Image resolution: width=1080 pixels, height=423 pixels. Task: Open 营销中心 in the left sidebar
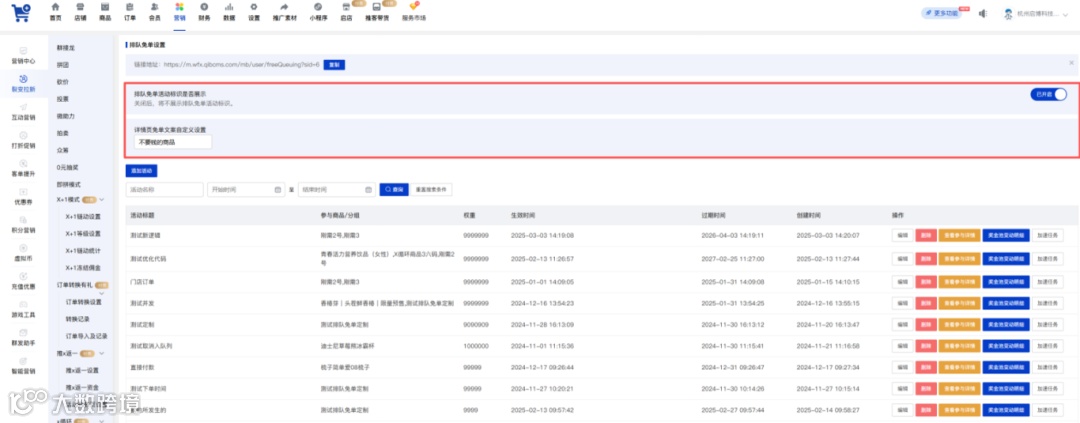click(23, 56)
